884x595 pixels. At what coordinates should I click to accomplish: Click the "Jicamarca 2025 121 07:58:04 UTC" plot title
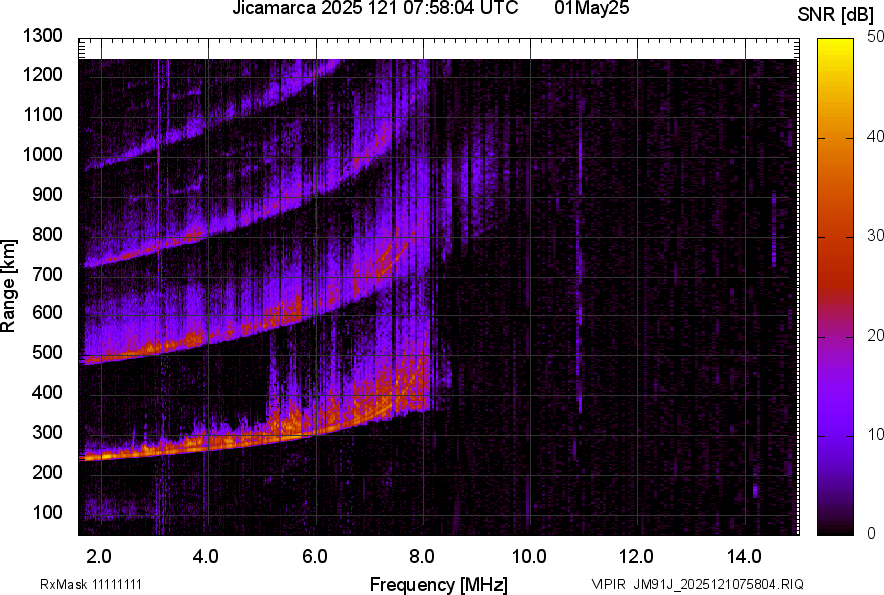[375, 9]
